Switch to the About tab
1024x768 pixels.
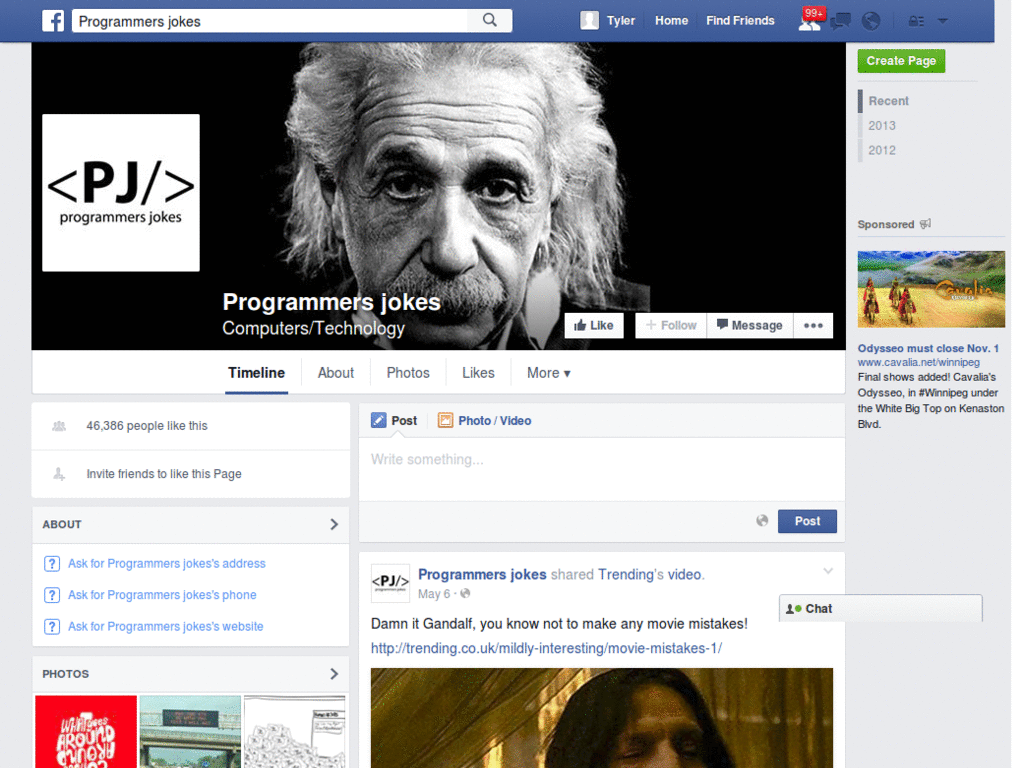tap(336, 373)
